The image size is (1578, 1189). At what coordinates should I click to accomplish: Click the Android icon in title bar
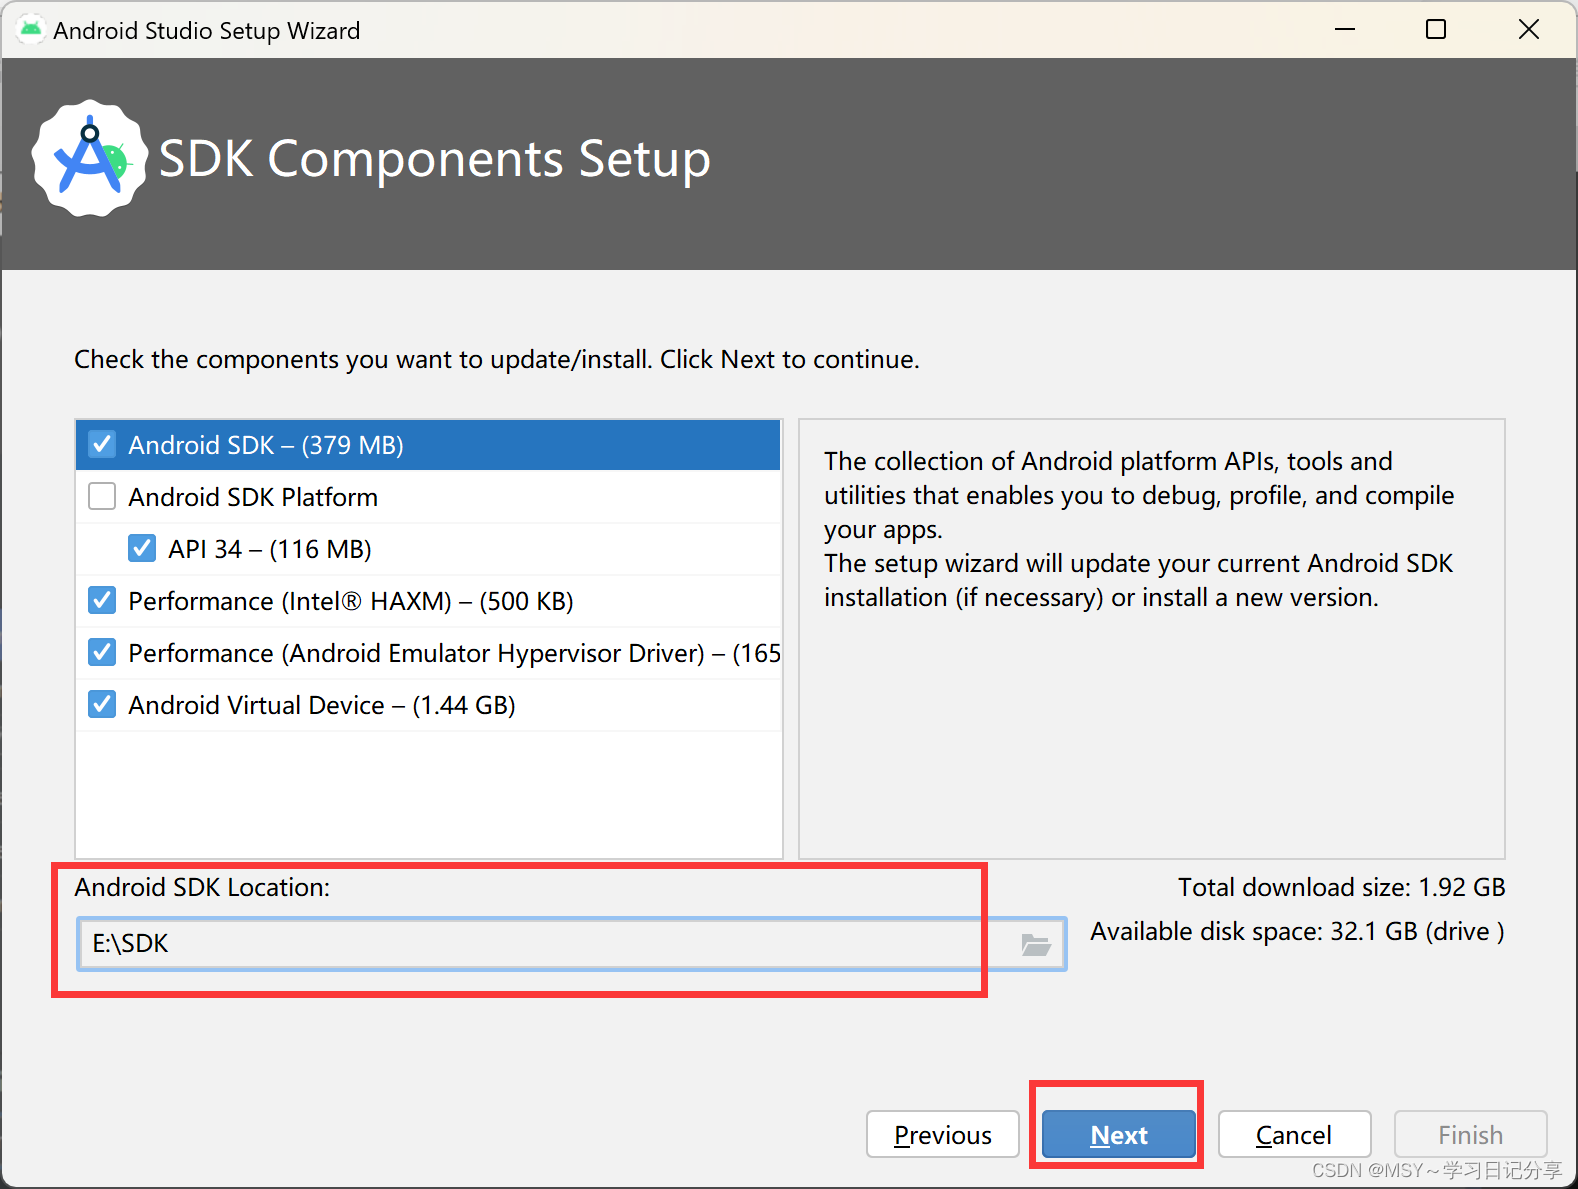coord(30,30)
